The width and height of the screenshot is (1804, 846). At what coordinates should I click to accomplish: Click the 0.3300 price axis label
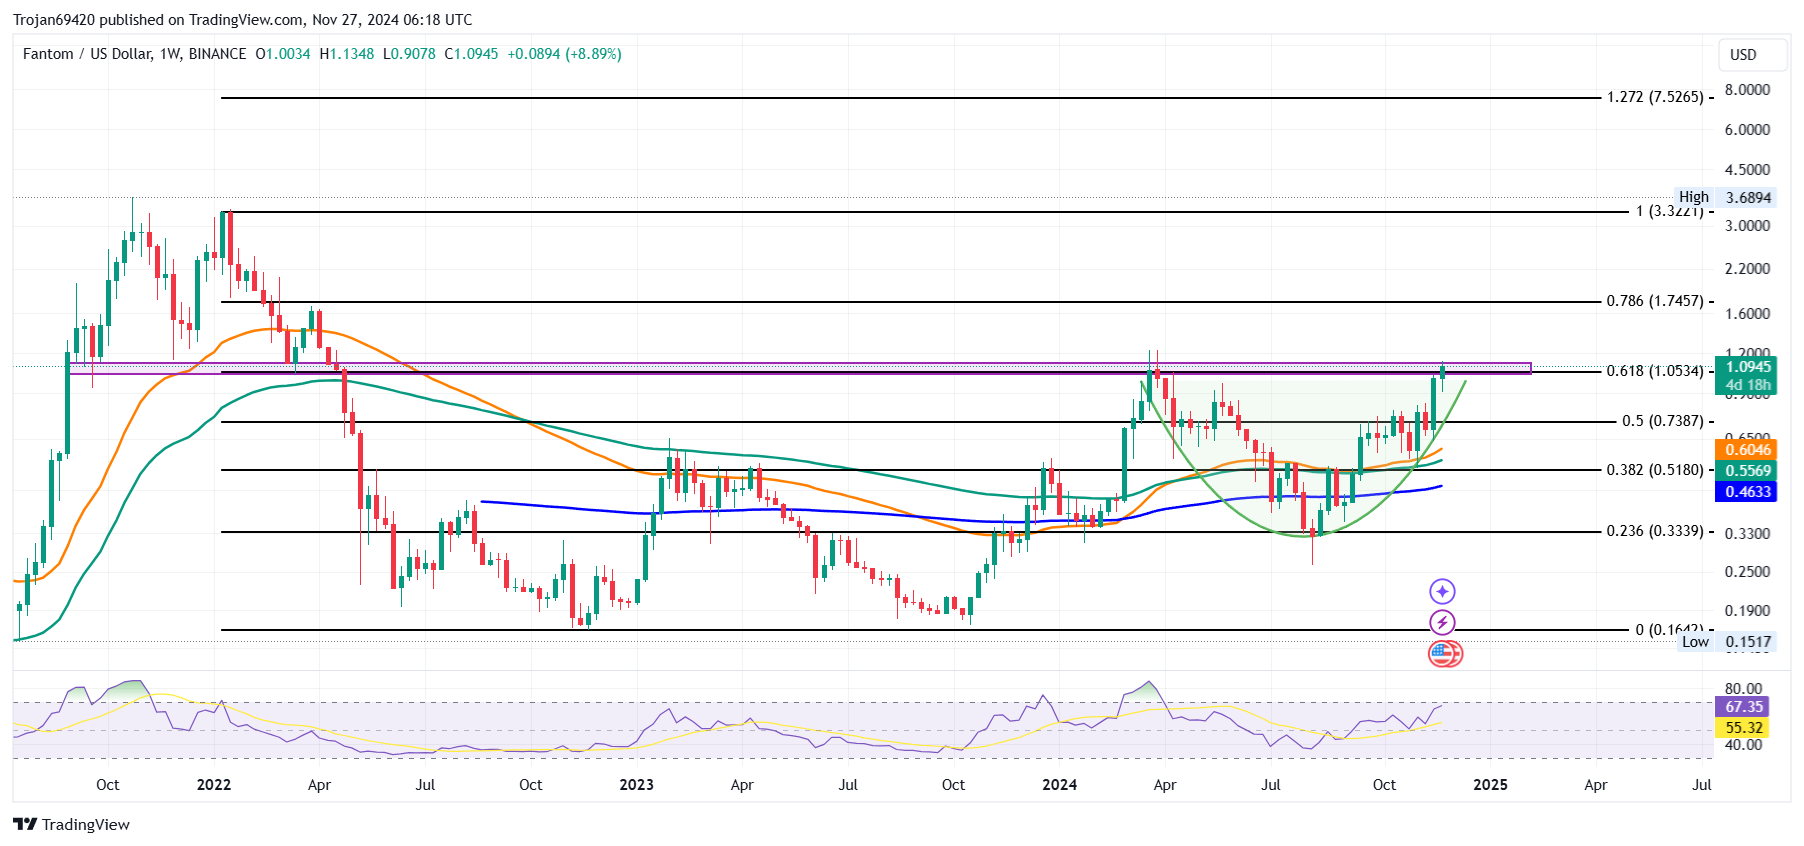[x=1747, y=534]
